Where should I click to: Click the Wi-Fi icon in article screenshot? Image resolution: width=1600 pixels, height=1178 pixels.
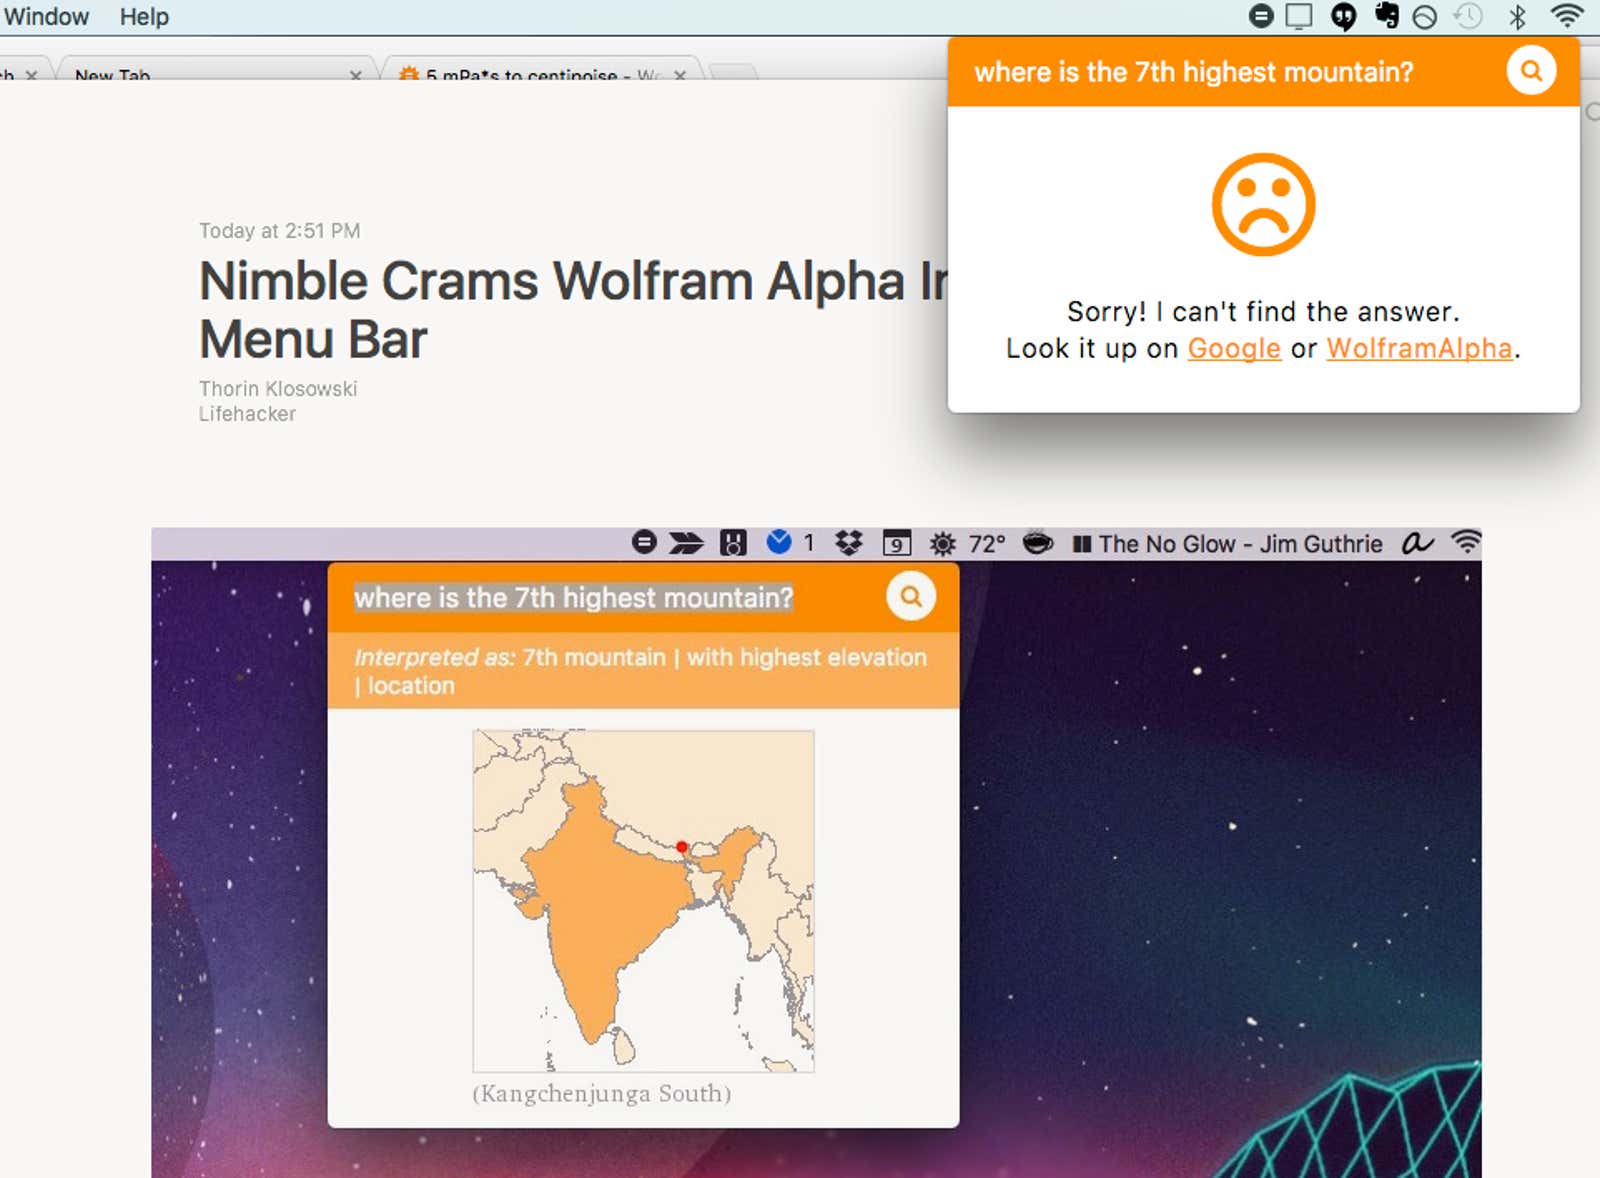tap(1466, 542)
